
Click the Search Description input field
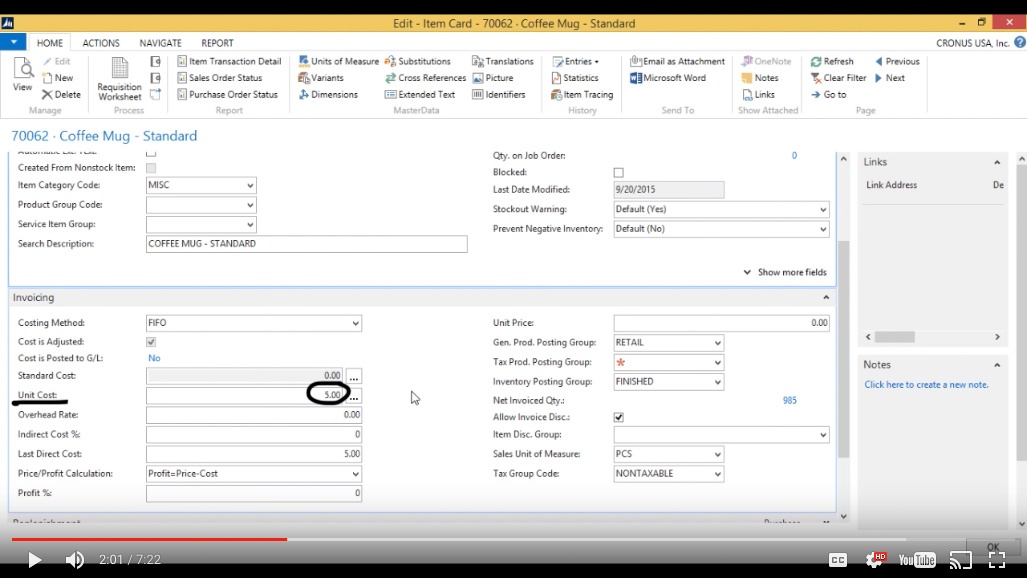[306, 244]
